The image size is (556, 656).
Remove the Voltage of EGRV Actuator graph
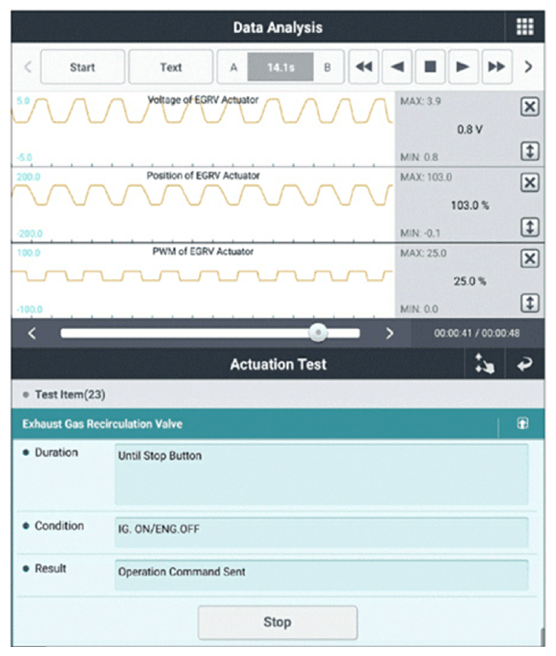[530, 107]
